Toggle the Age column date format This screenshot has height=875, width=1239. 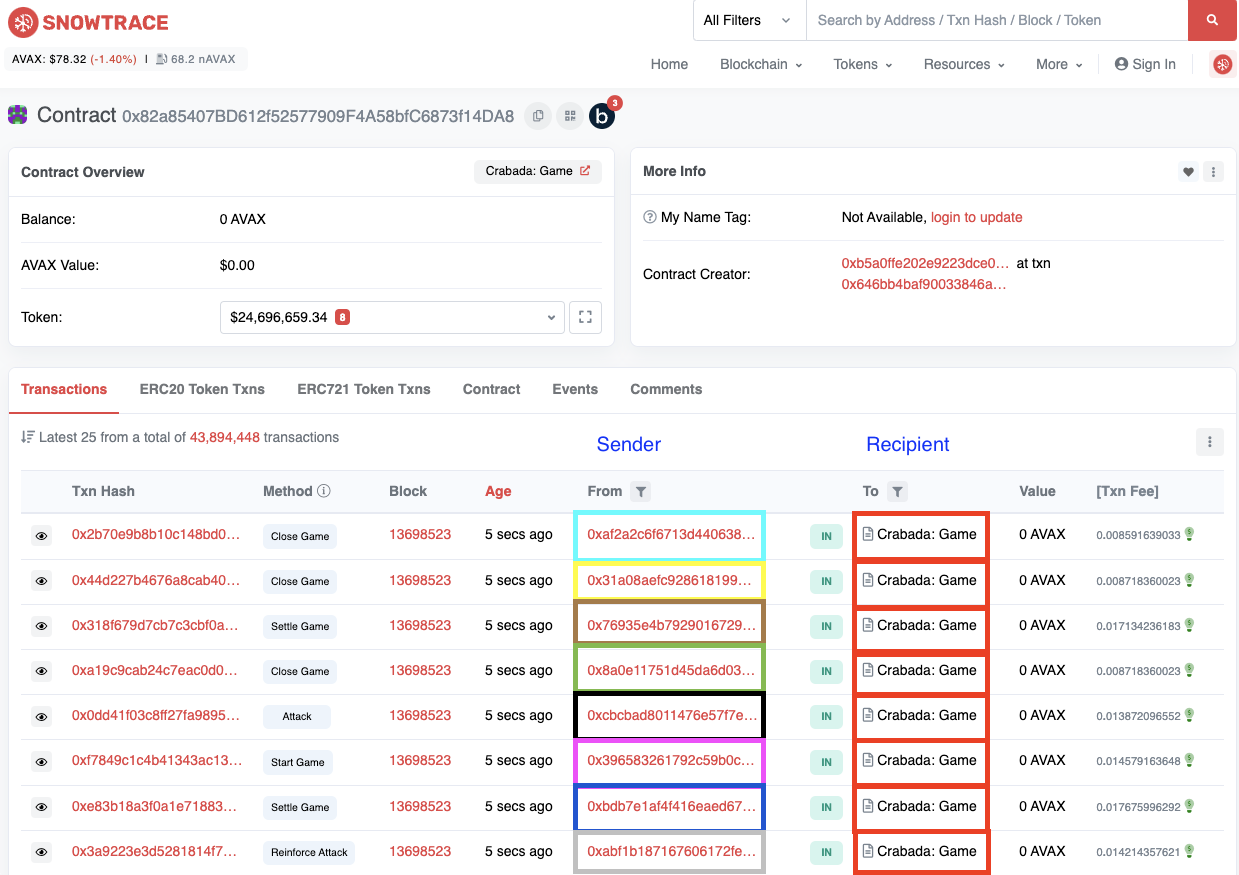pyautogui.click(x=498, y=491)
